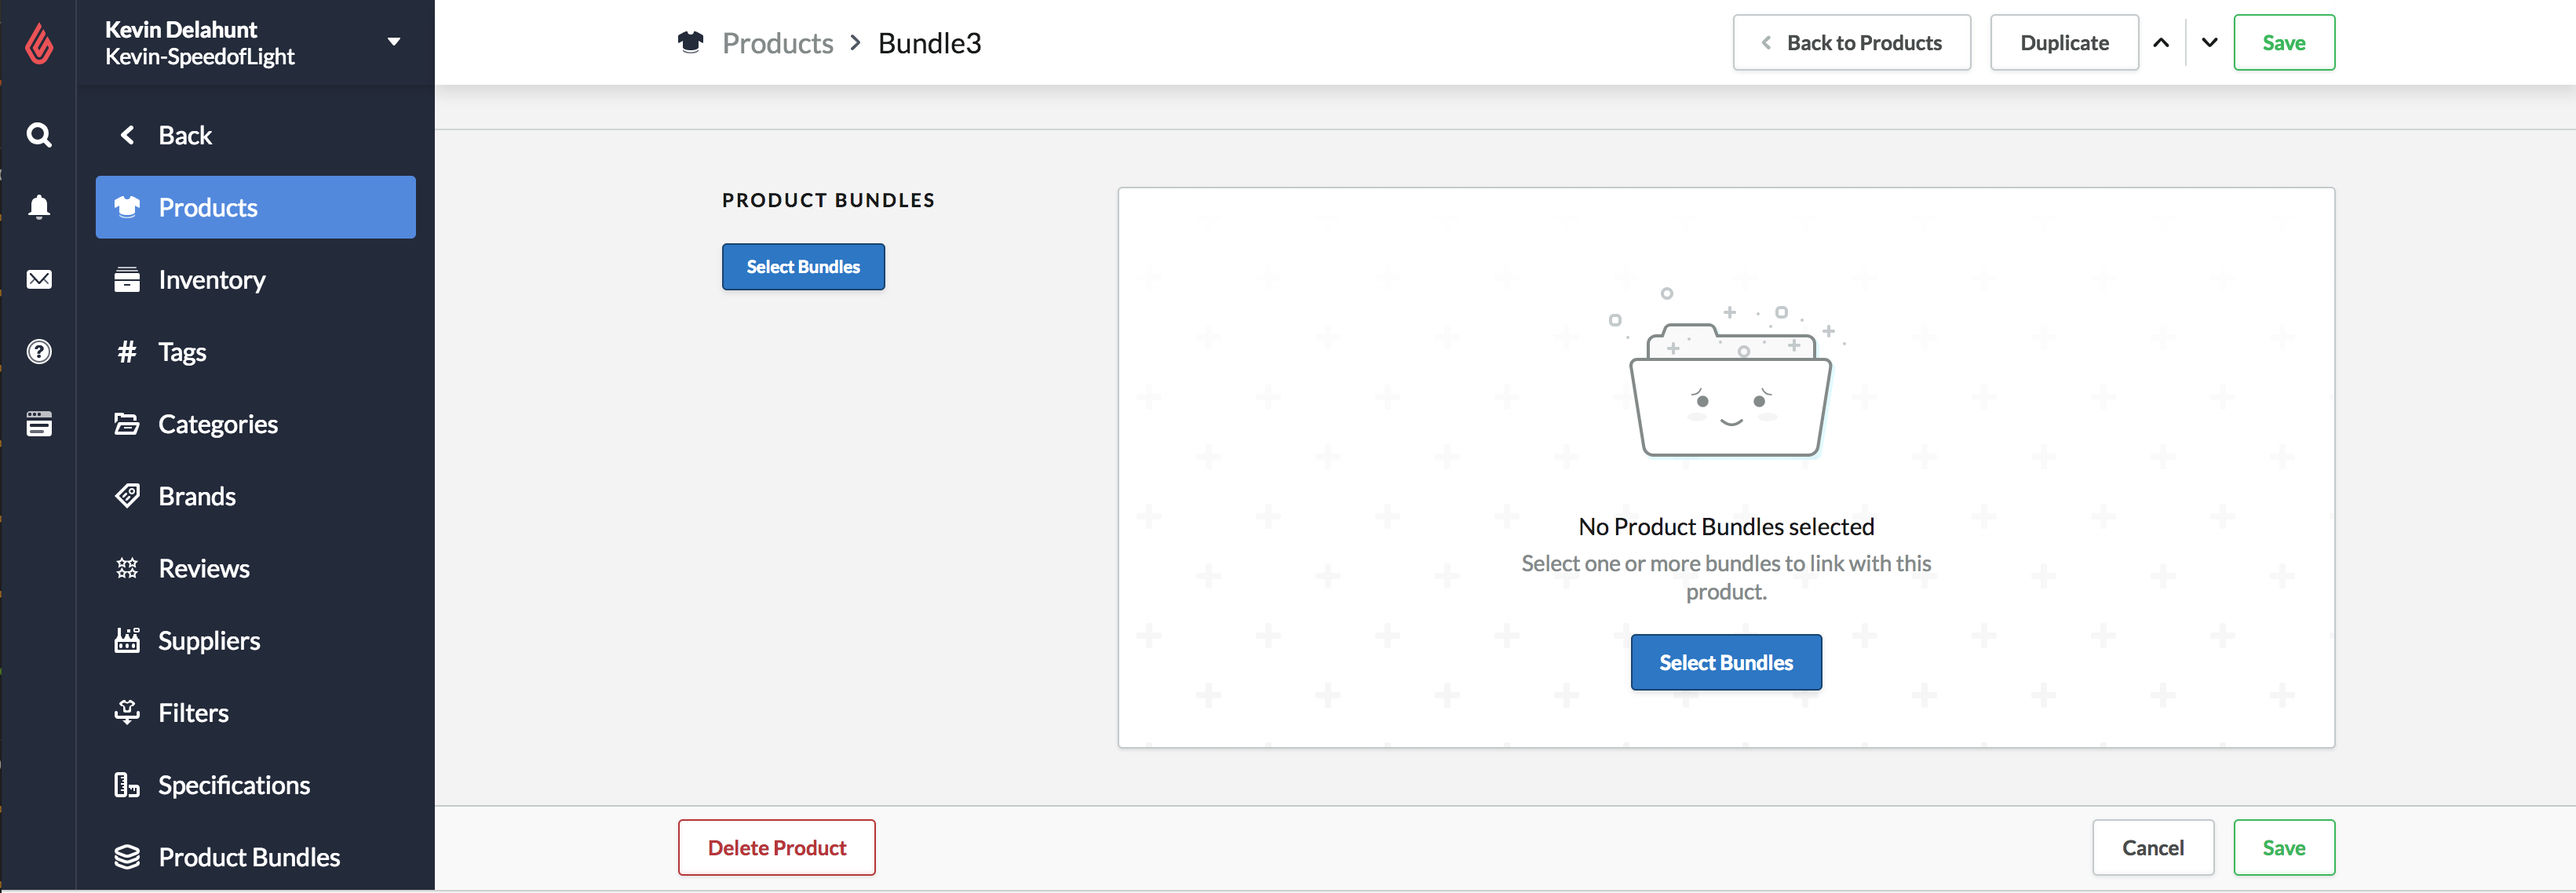Click the Tags hash icon
The image size is (2576, 893).
[x=127, y=352]
